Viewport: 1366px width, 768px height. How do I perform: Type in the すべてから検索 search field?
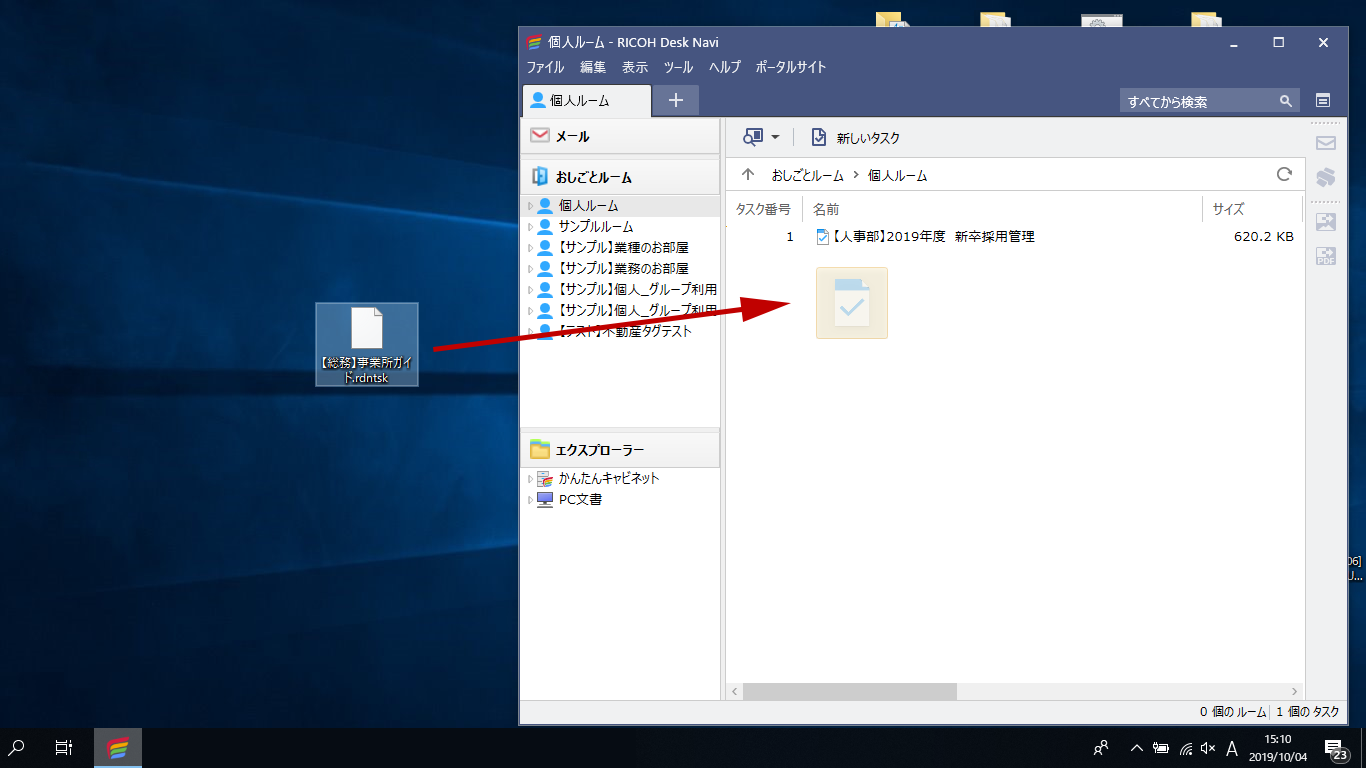(1196, 101)
